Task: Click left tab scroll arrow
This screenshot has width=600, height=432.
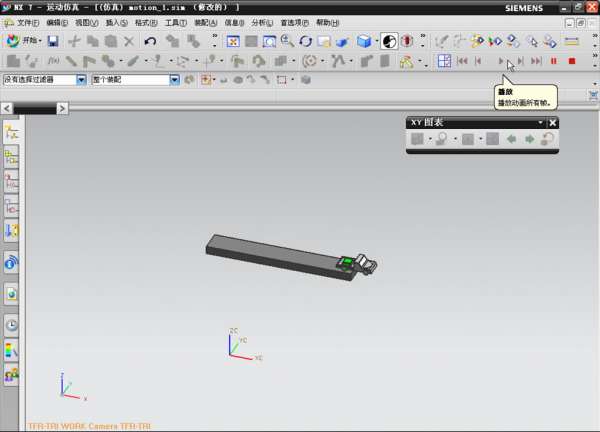Action: pyautogui.click(x=7, y=109)
